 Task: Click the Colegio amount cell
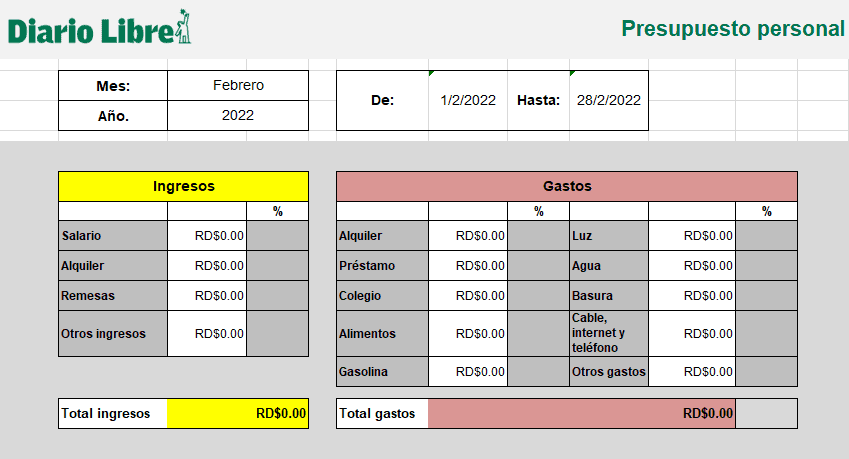point(468,296)
